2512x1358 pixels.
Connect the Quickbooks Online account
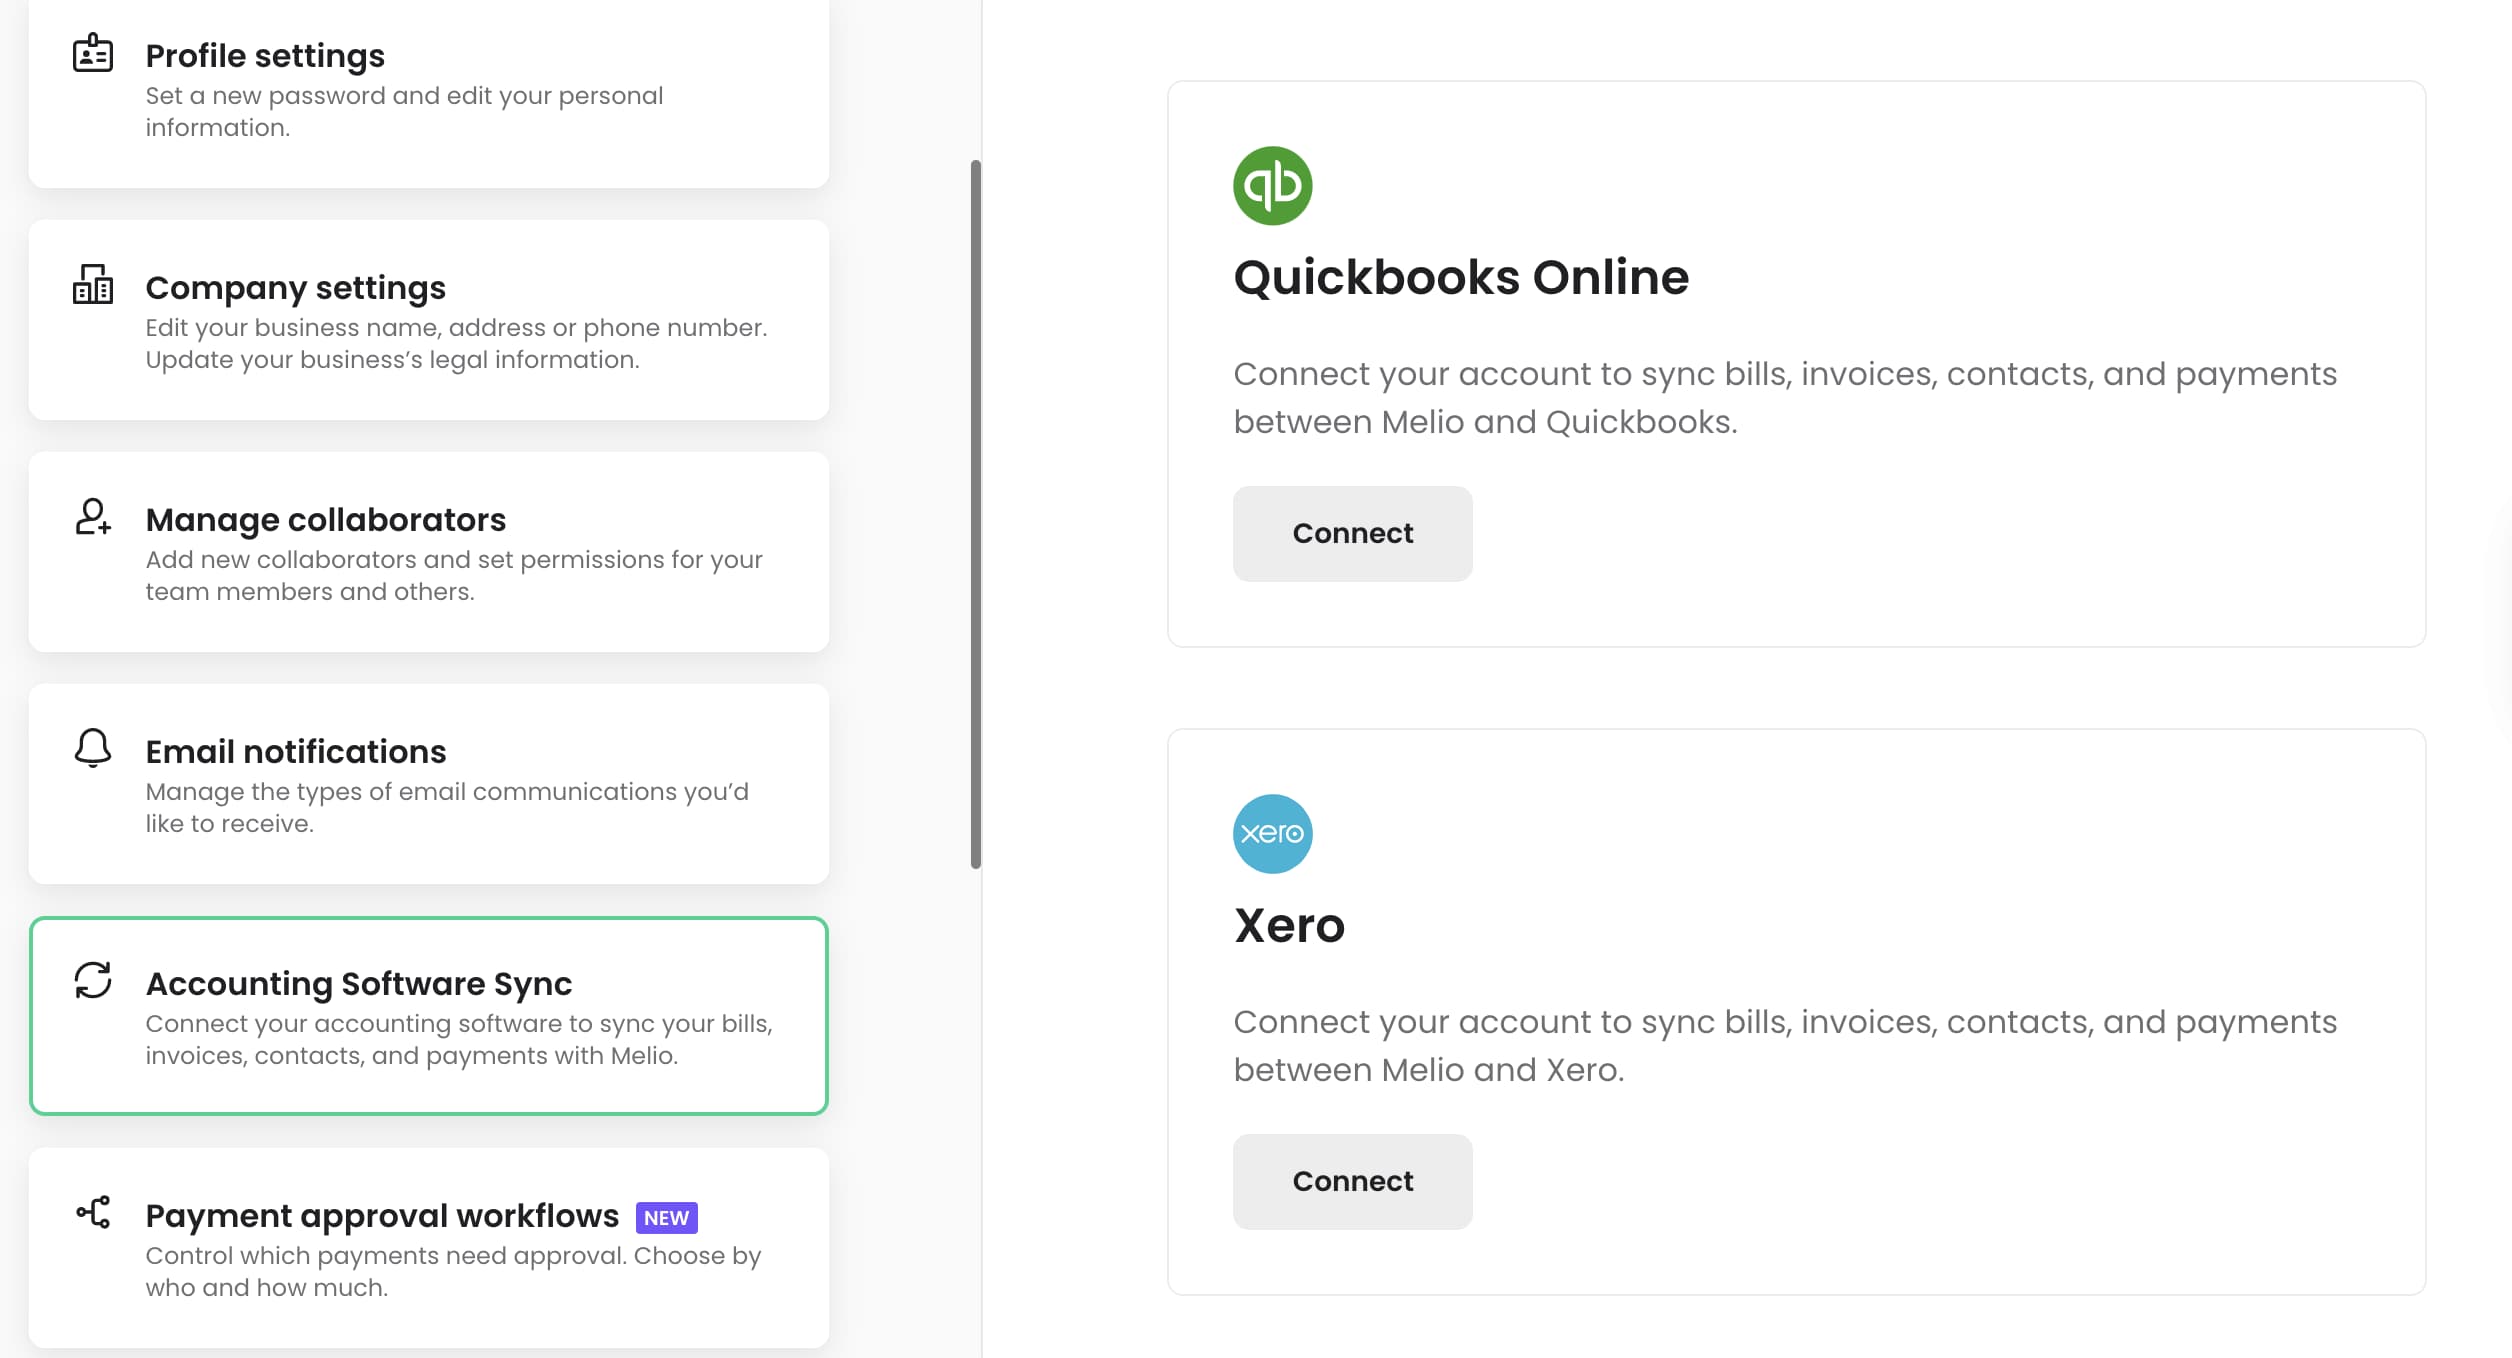1352,534
